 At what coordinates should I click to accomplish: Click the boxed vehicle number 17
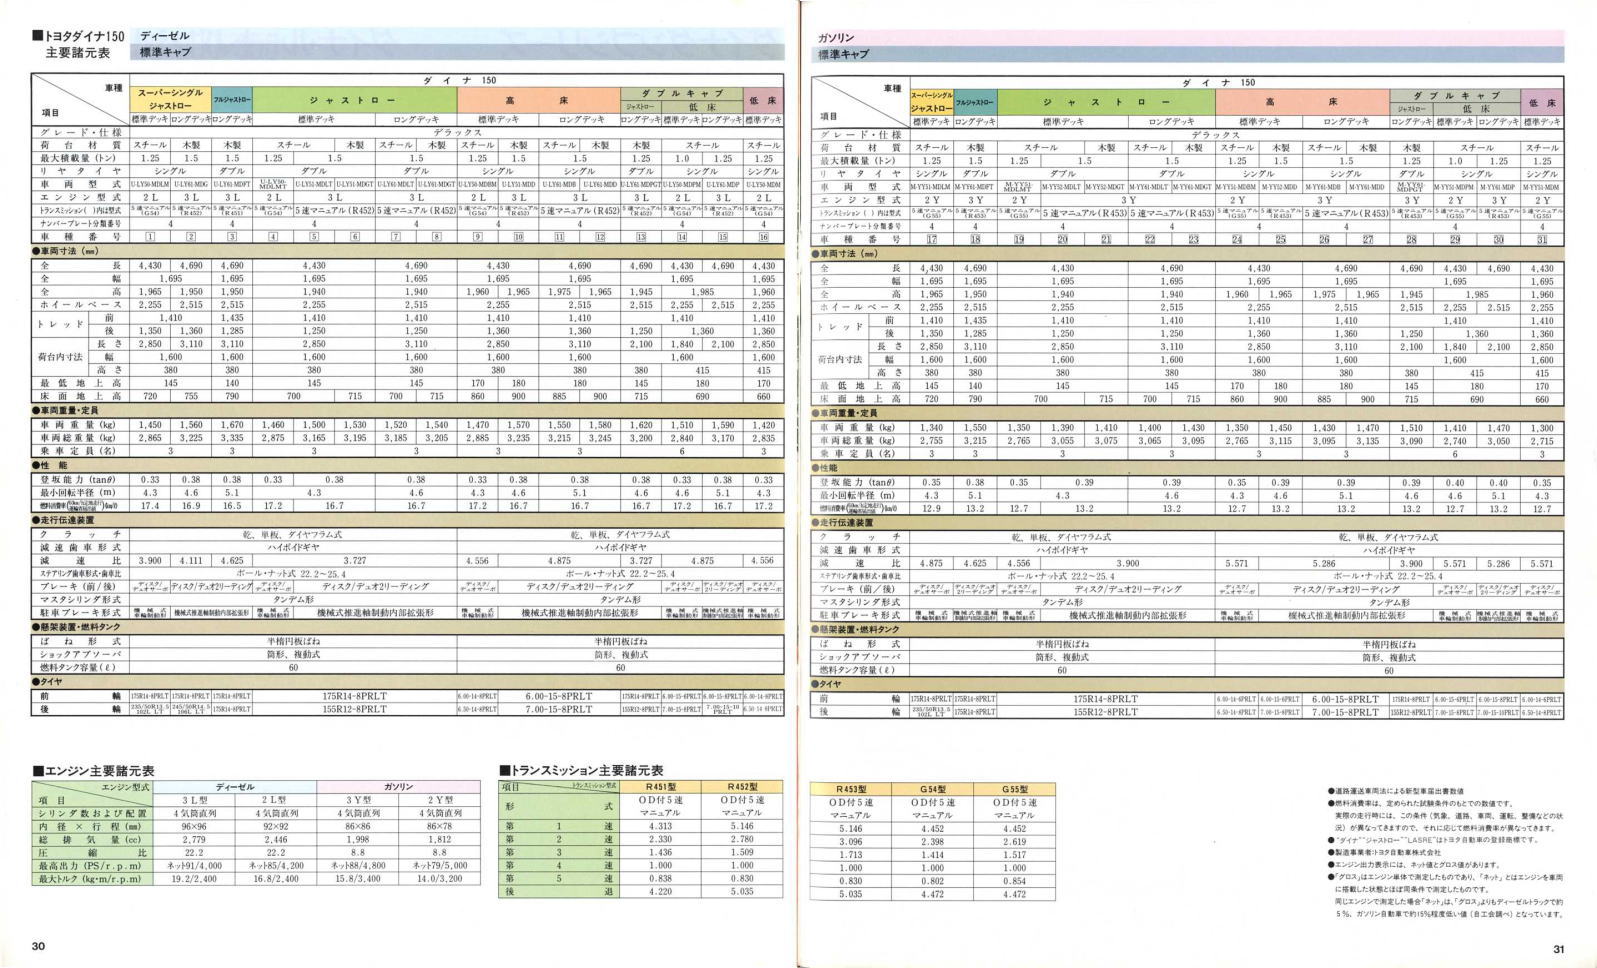point(931,240)
